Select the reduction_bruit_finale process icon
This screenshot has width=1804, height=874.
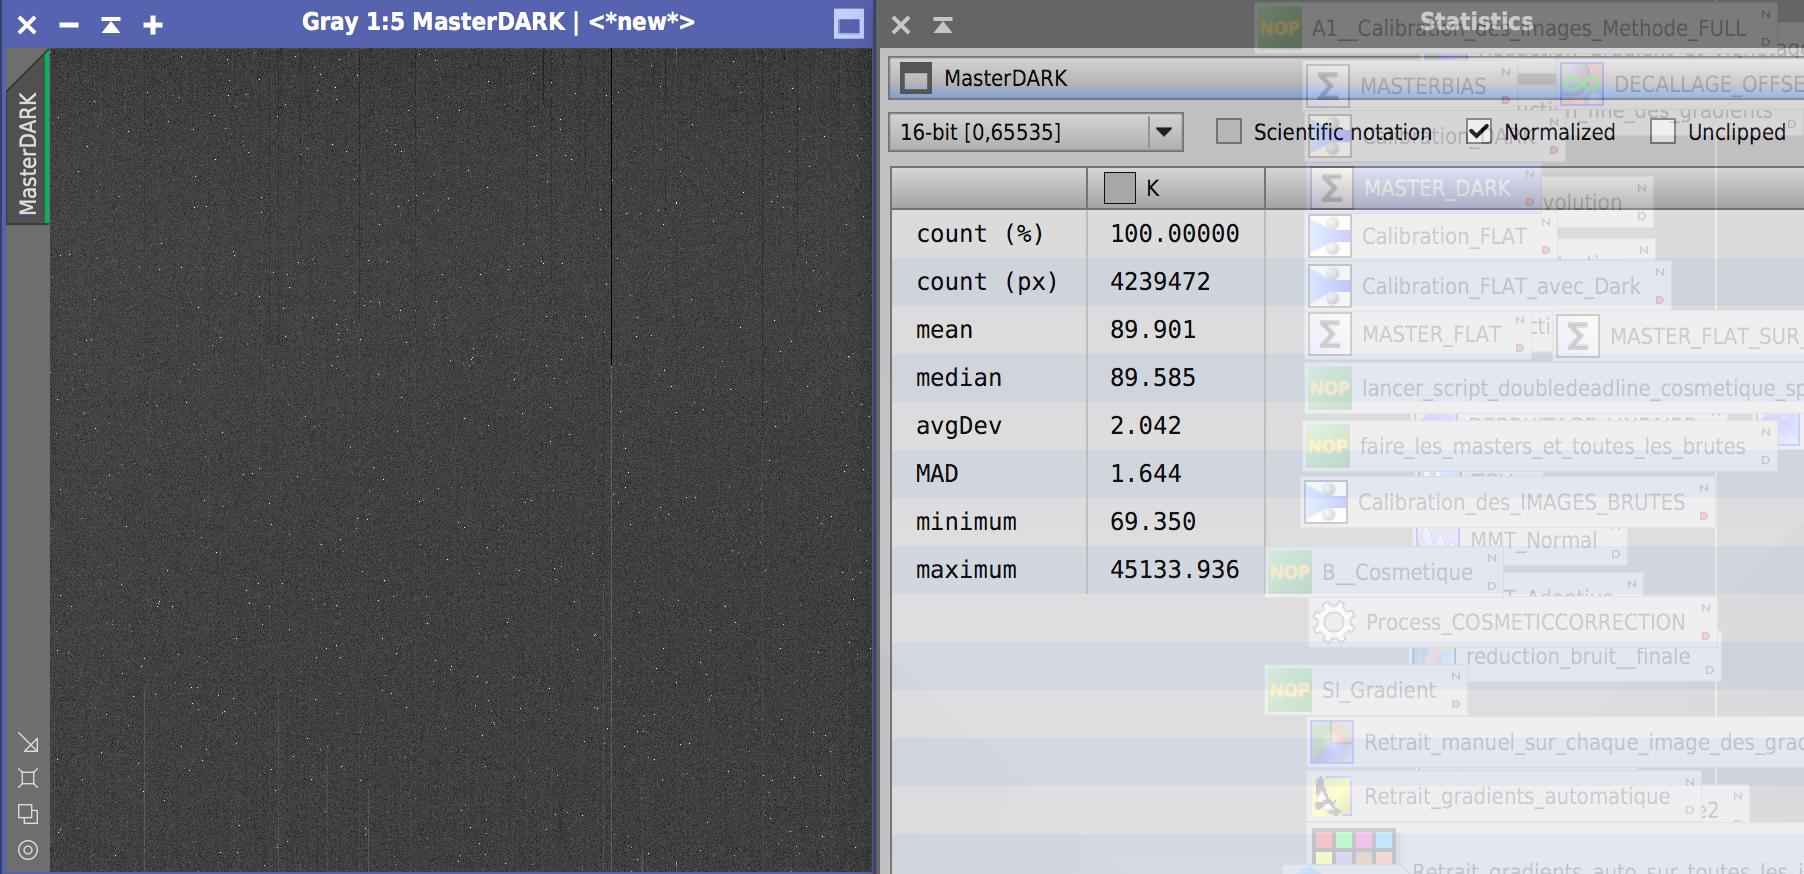click(x=1433, y=656)
